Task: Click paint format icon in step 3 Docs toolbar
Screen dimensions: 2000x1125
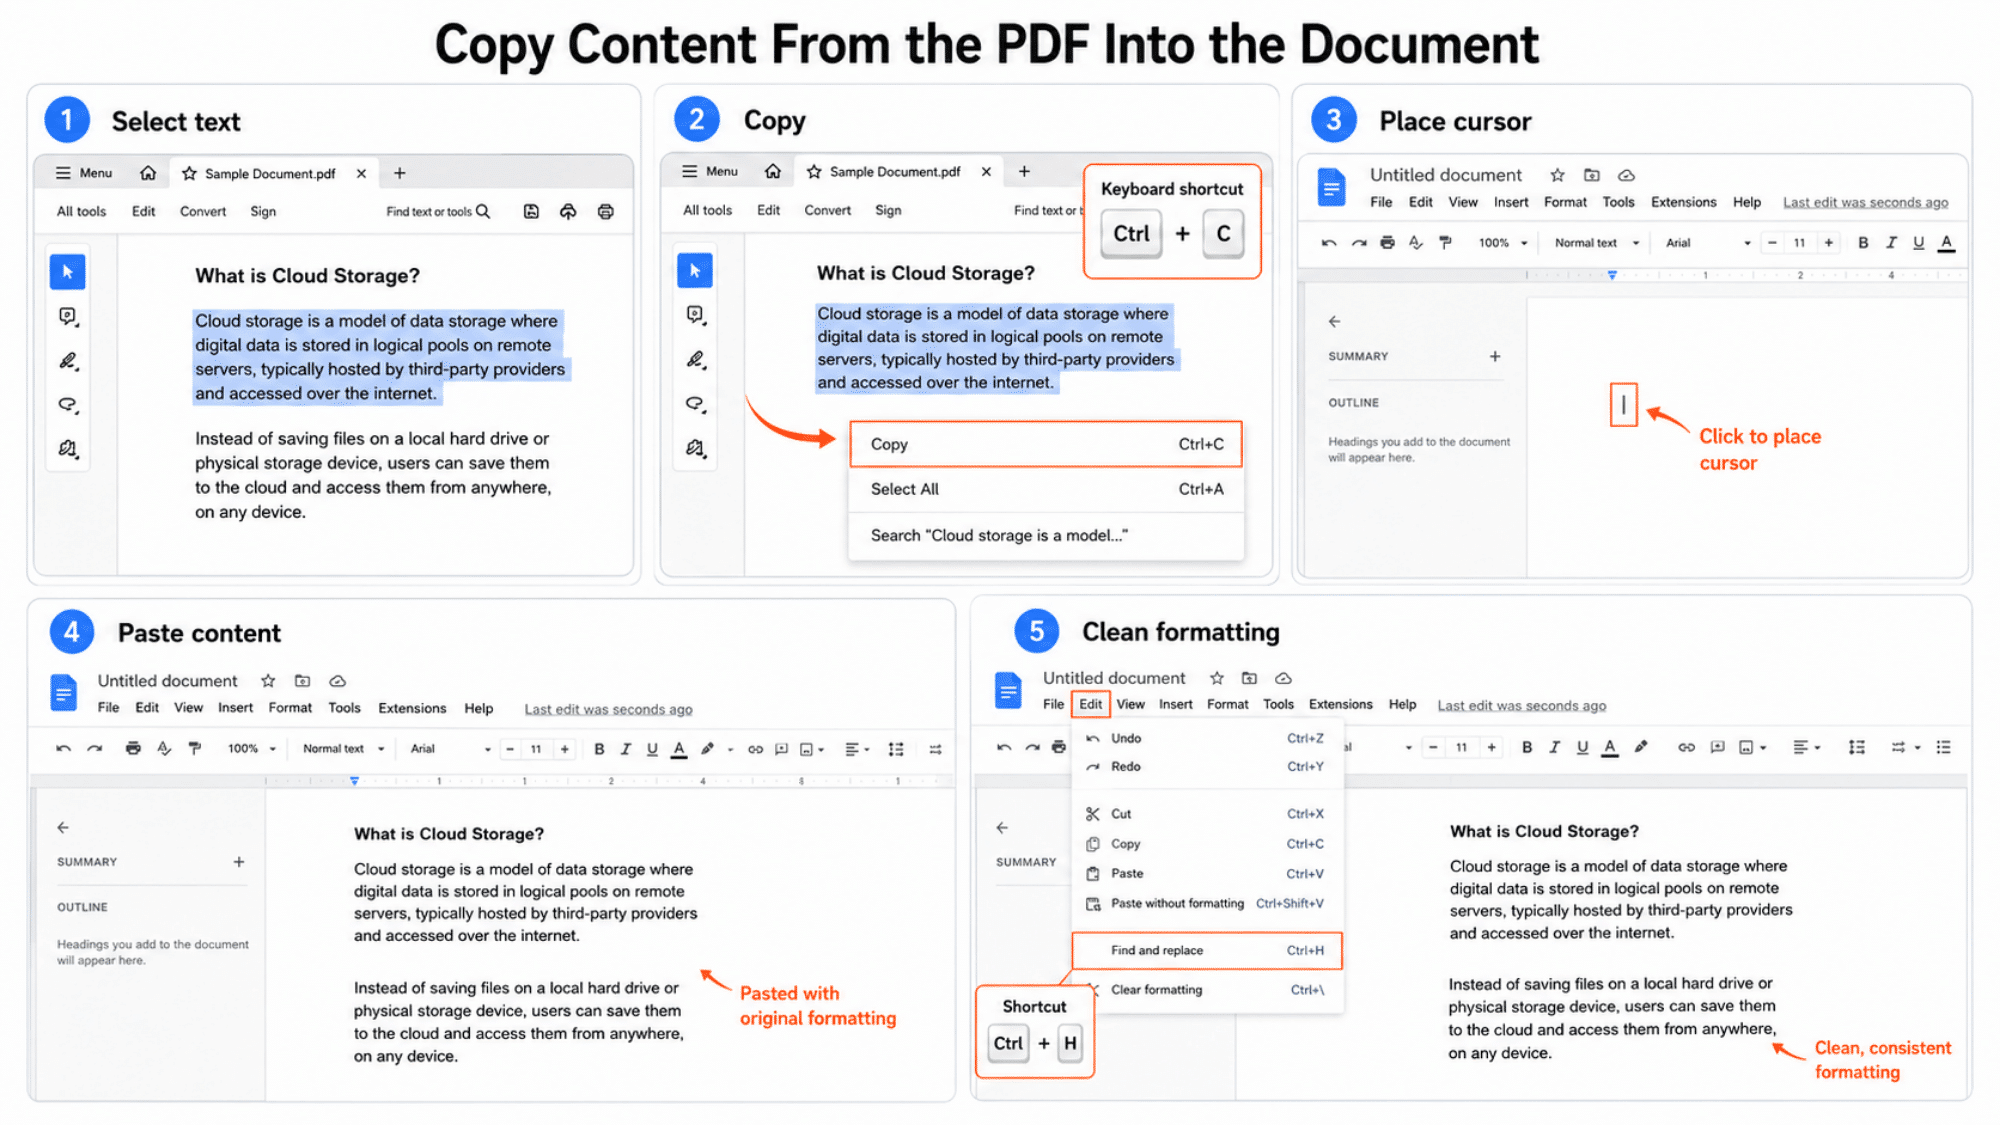Action: point(1445,243)
